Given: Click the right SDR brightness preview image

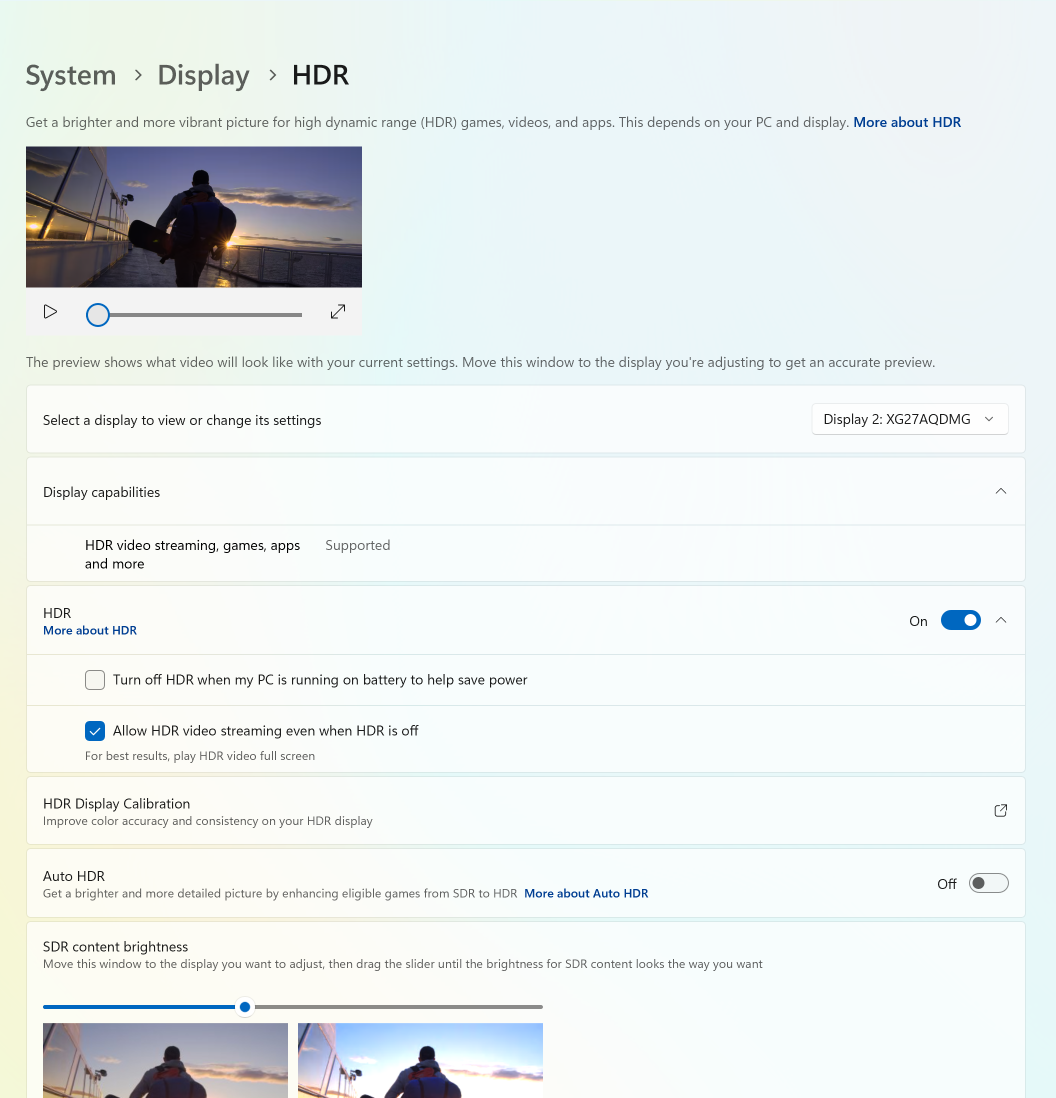Looking at the screenshot, I should point(420,1060).
